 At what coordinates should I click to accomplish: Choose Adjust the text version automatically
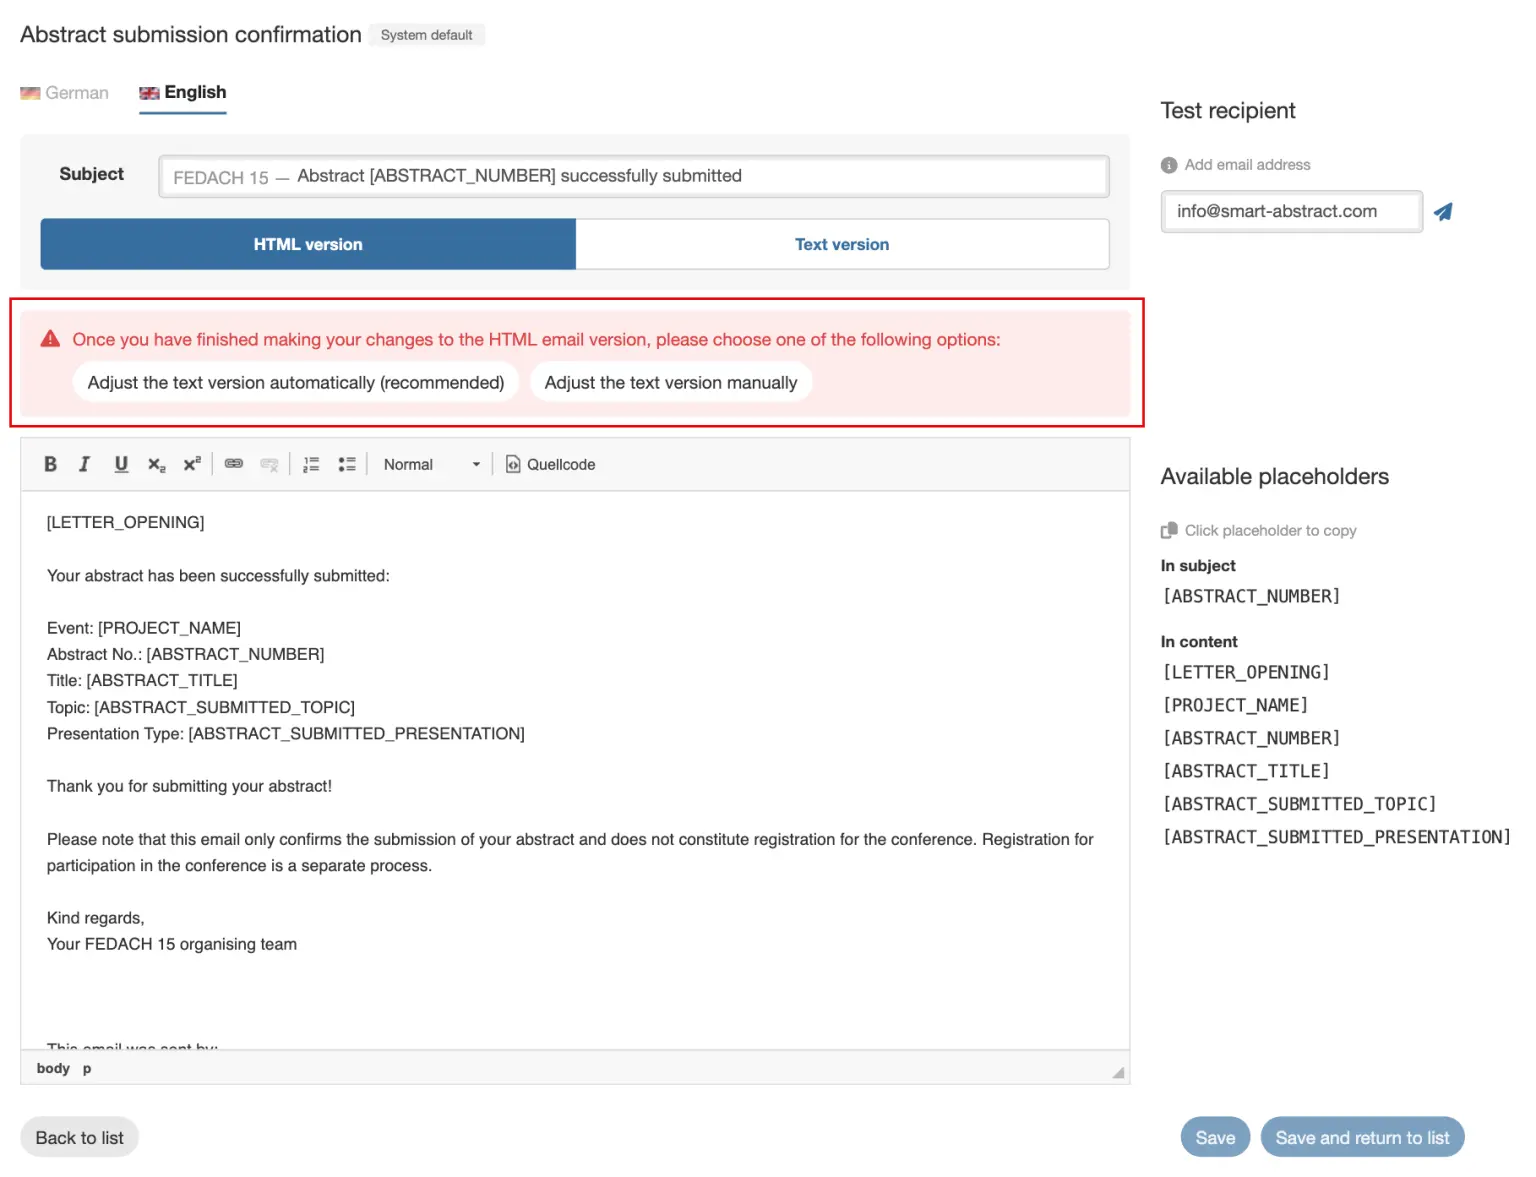pyautogui.click(x=296, y=382)
